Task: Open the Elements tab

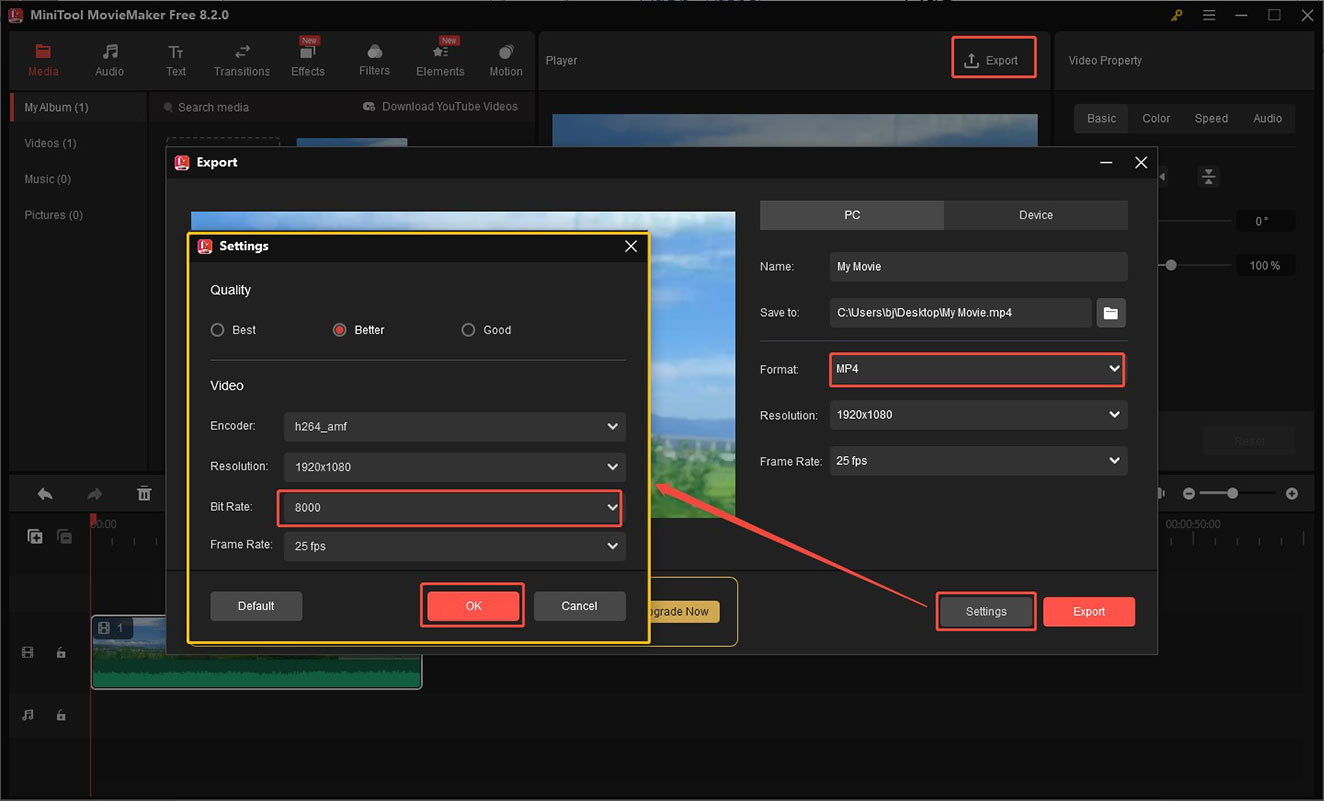Action: tap(440, 60)
